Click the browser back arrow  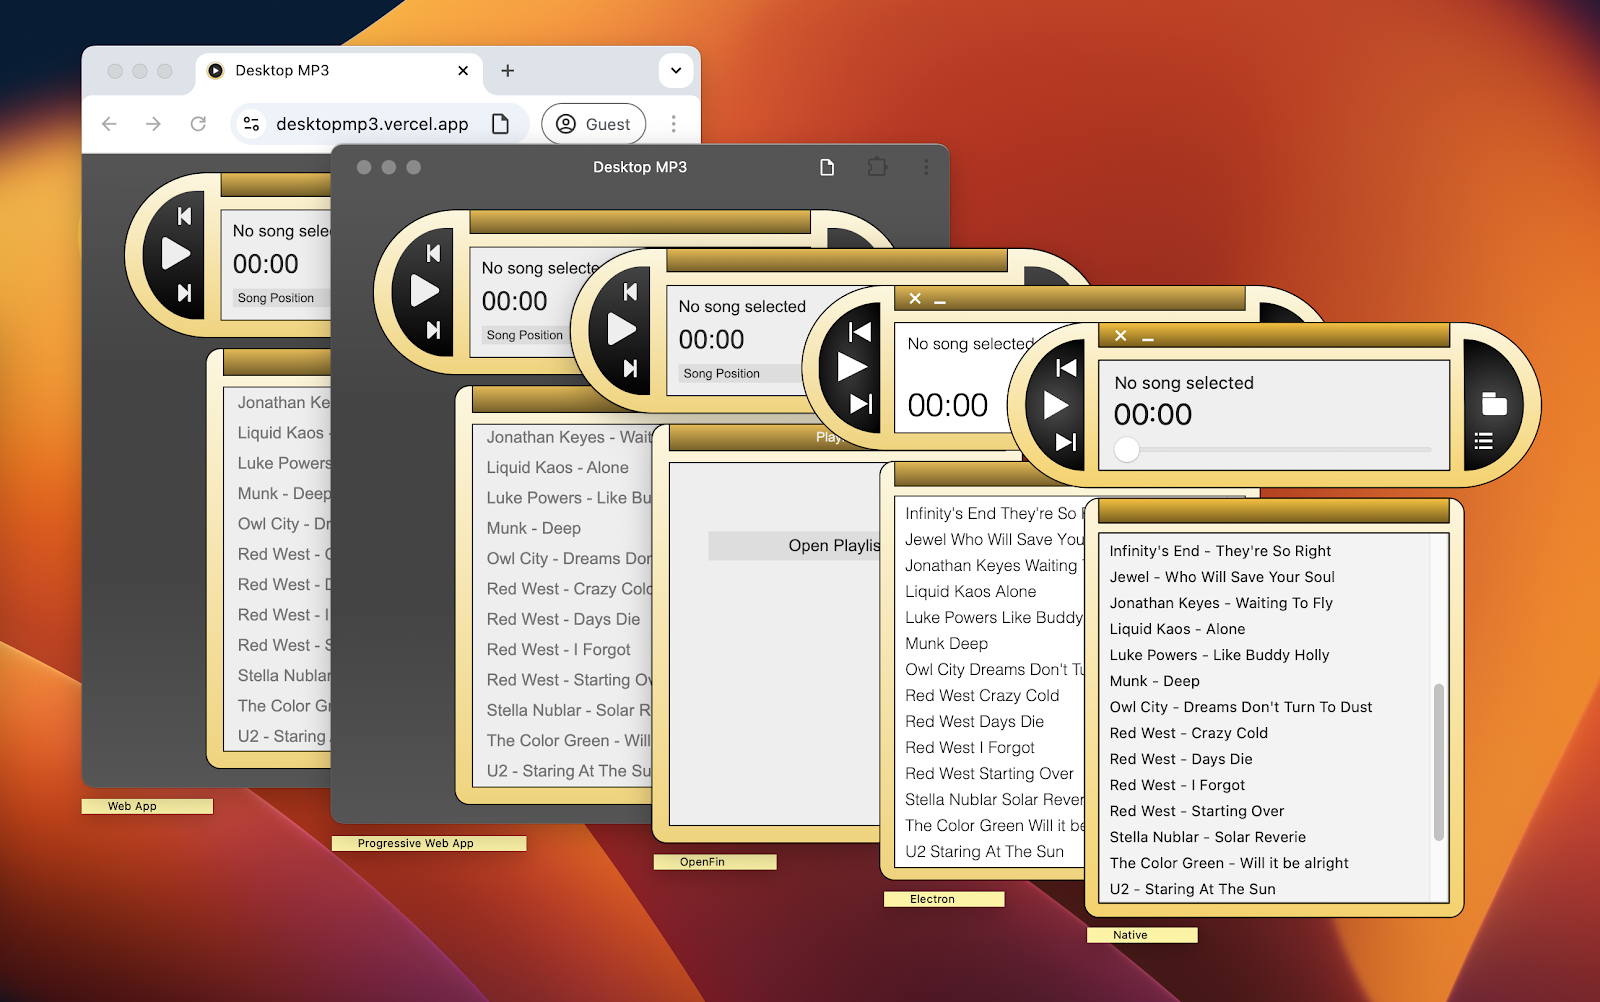pos(109,124)
